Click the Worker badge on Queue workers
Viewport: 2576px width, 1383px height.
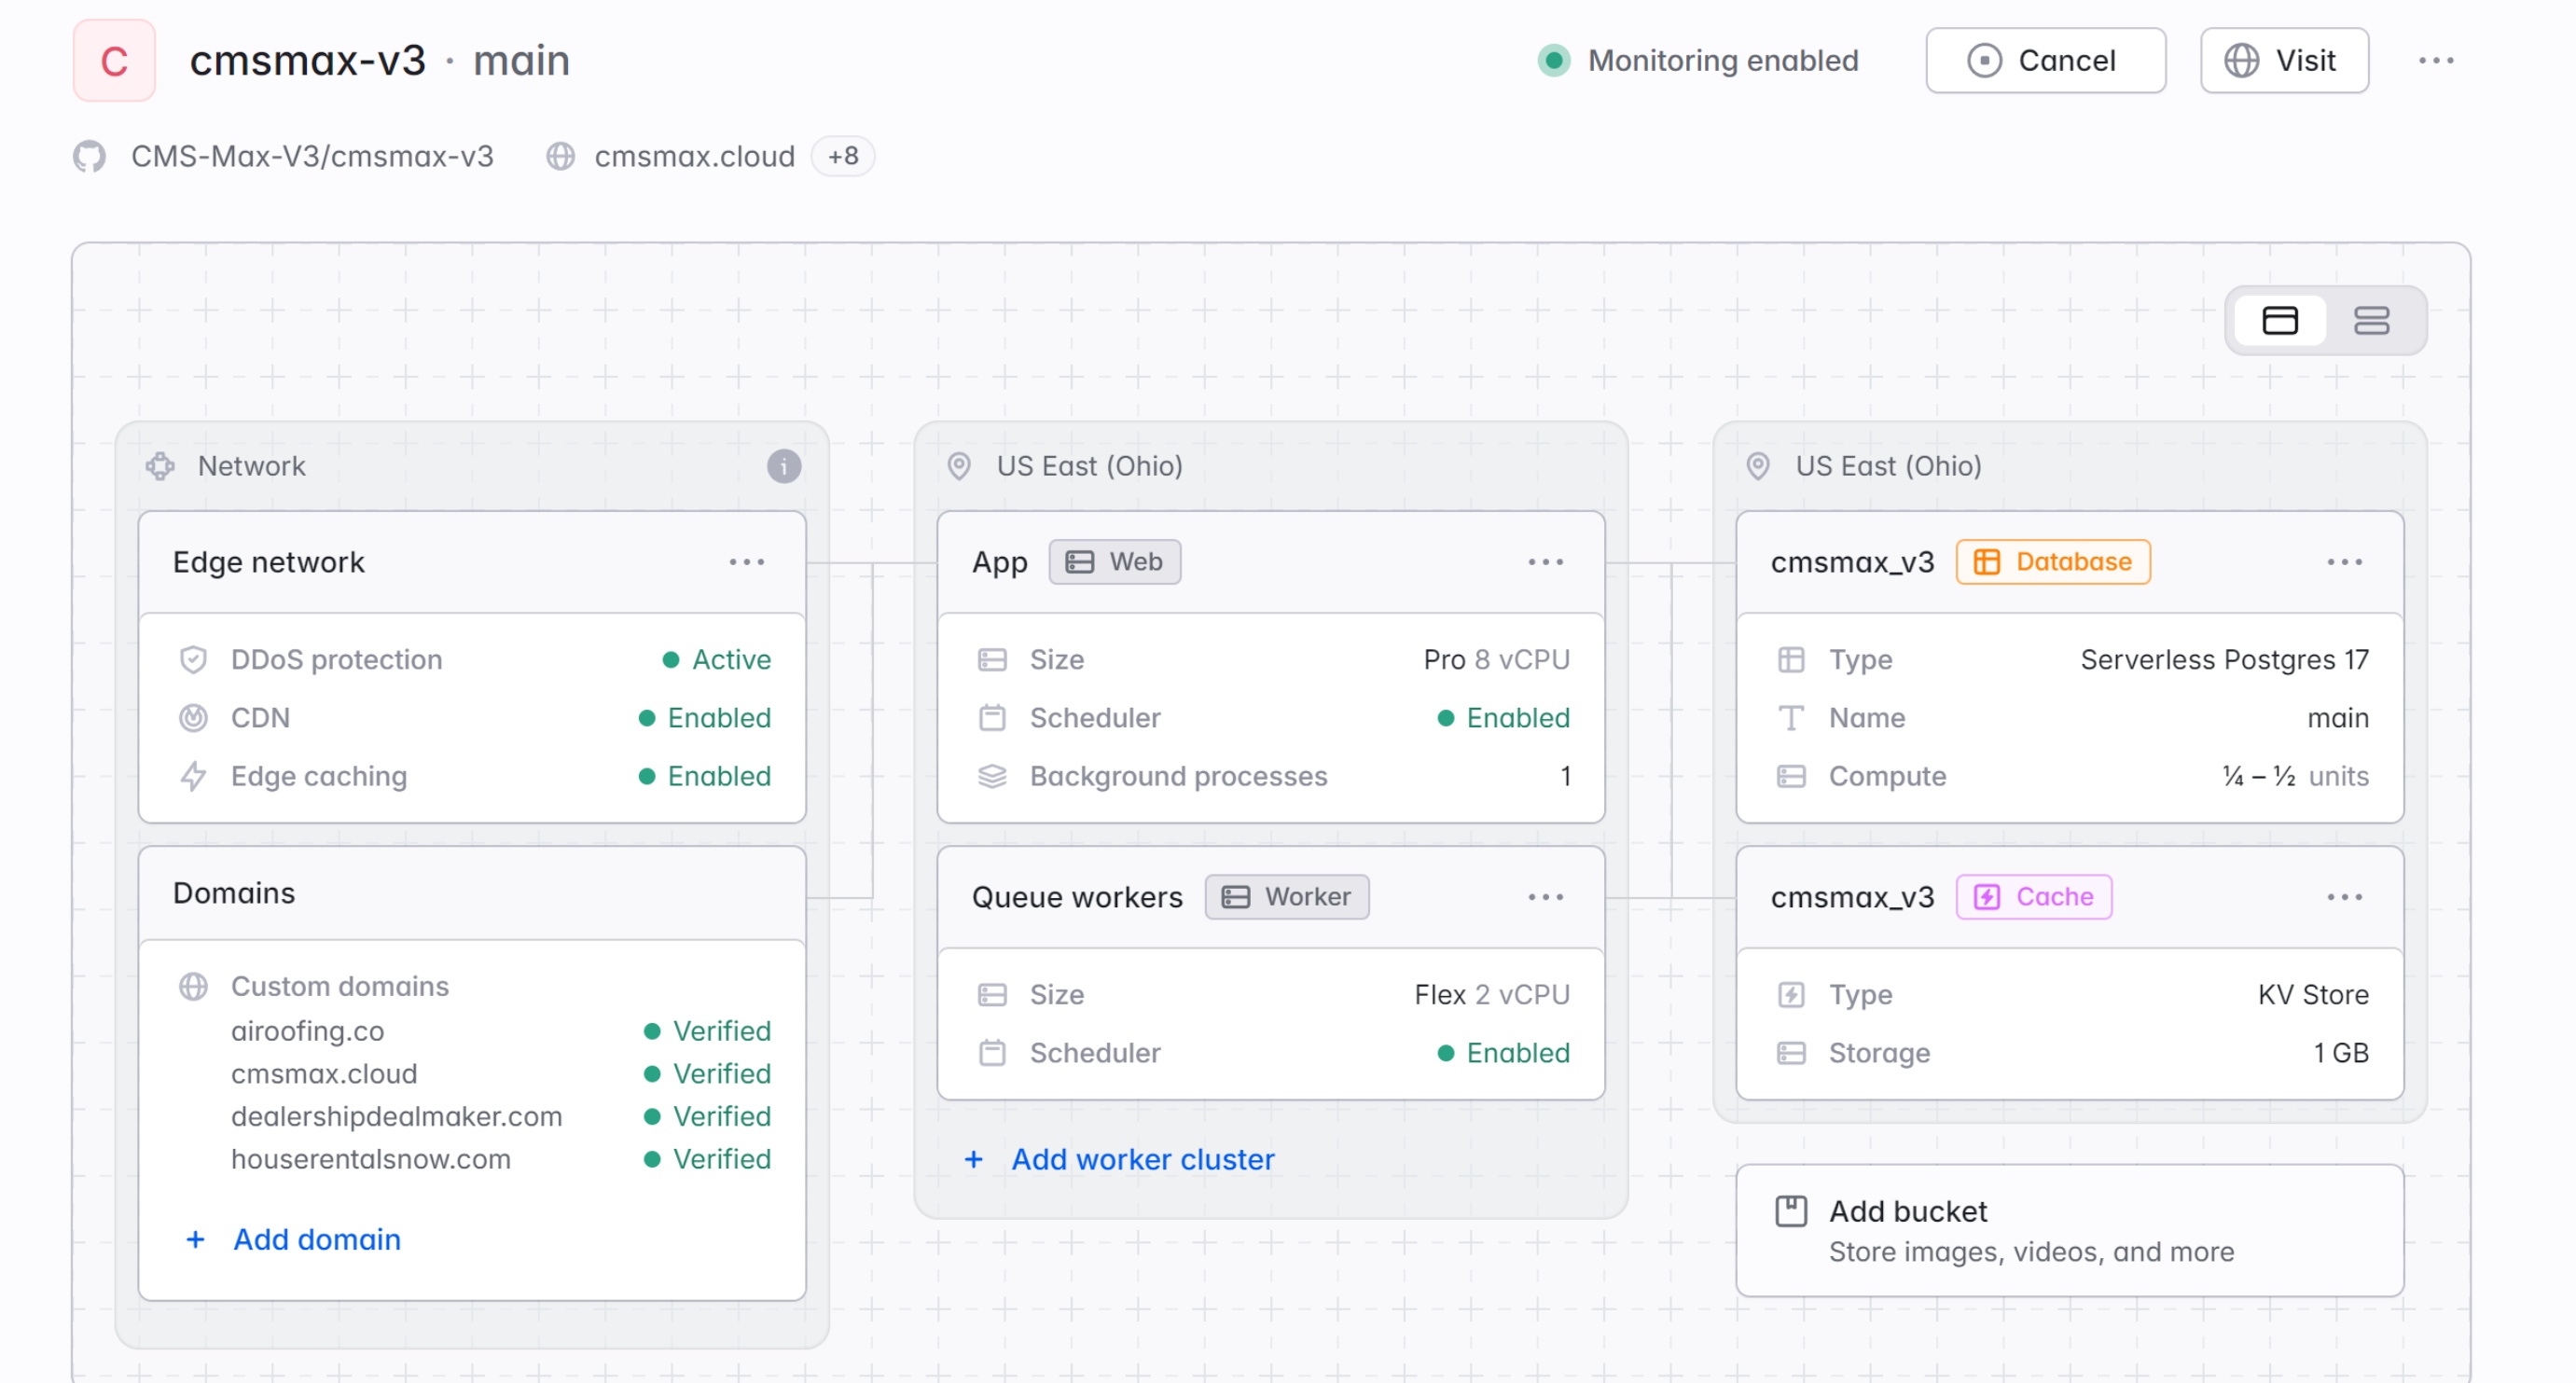point(1286,897)
